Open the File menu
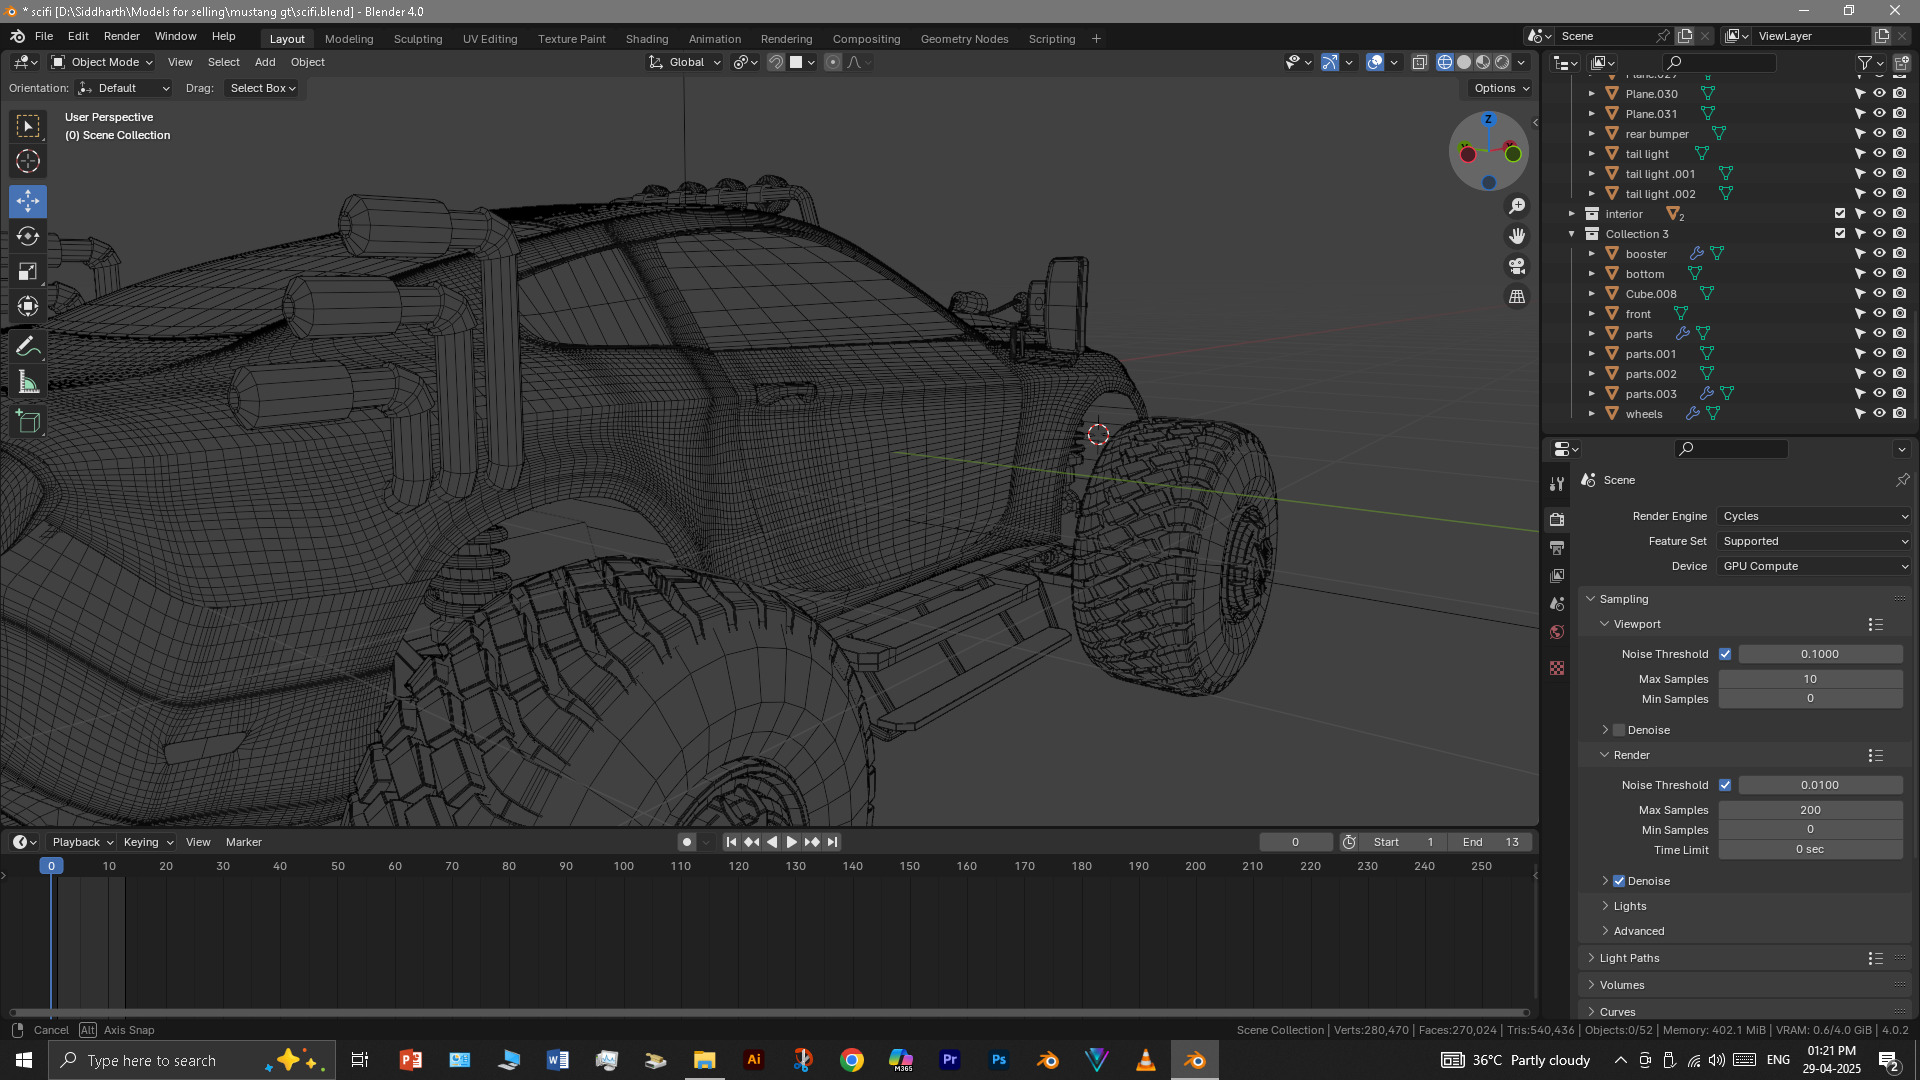 (44, 36)
